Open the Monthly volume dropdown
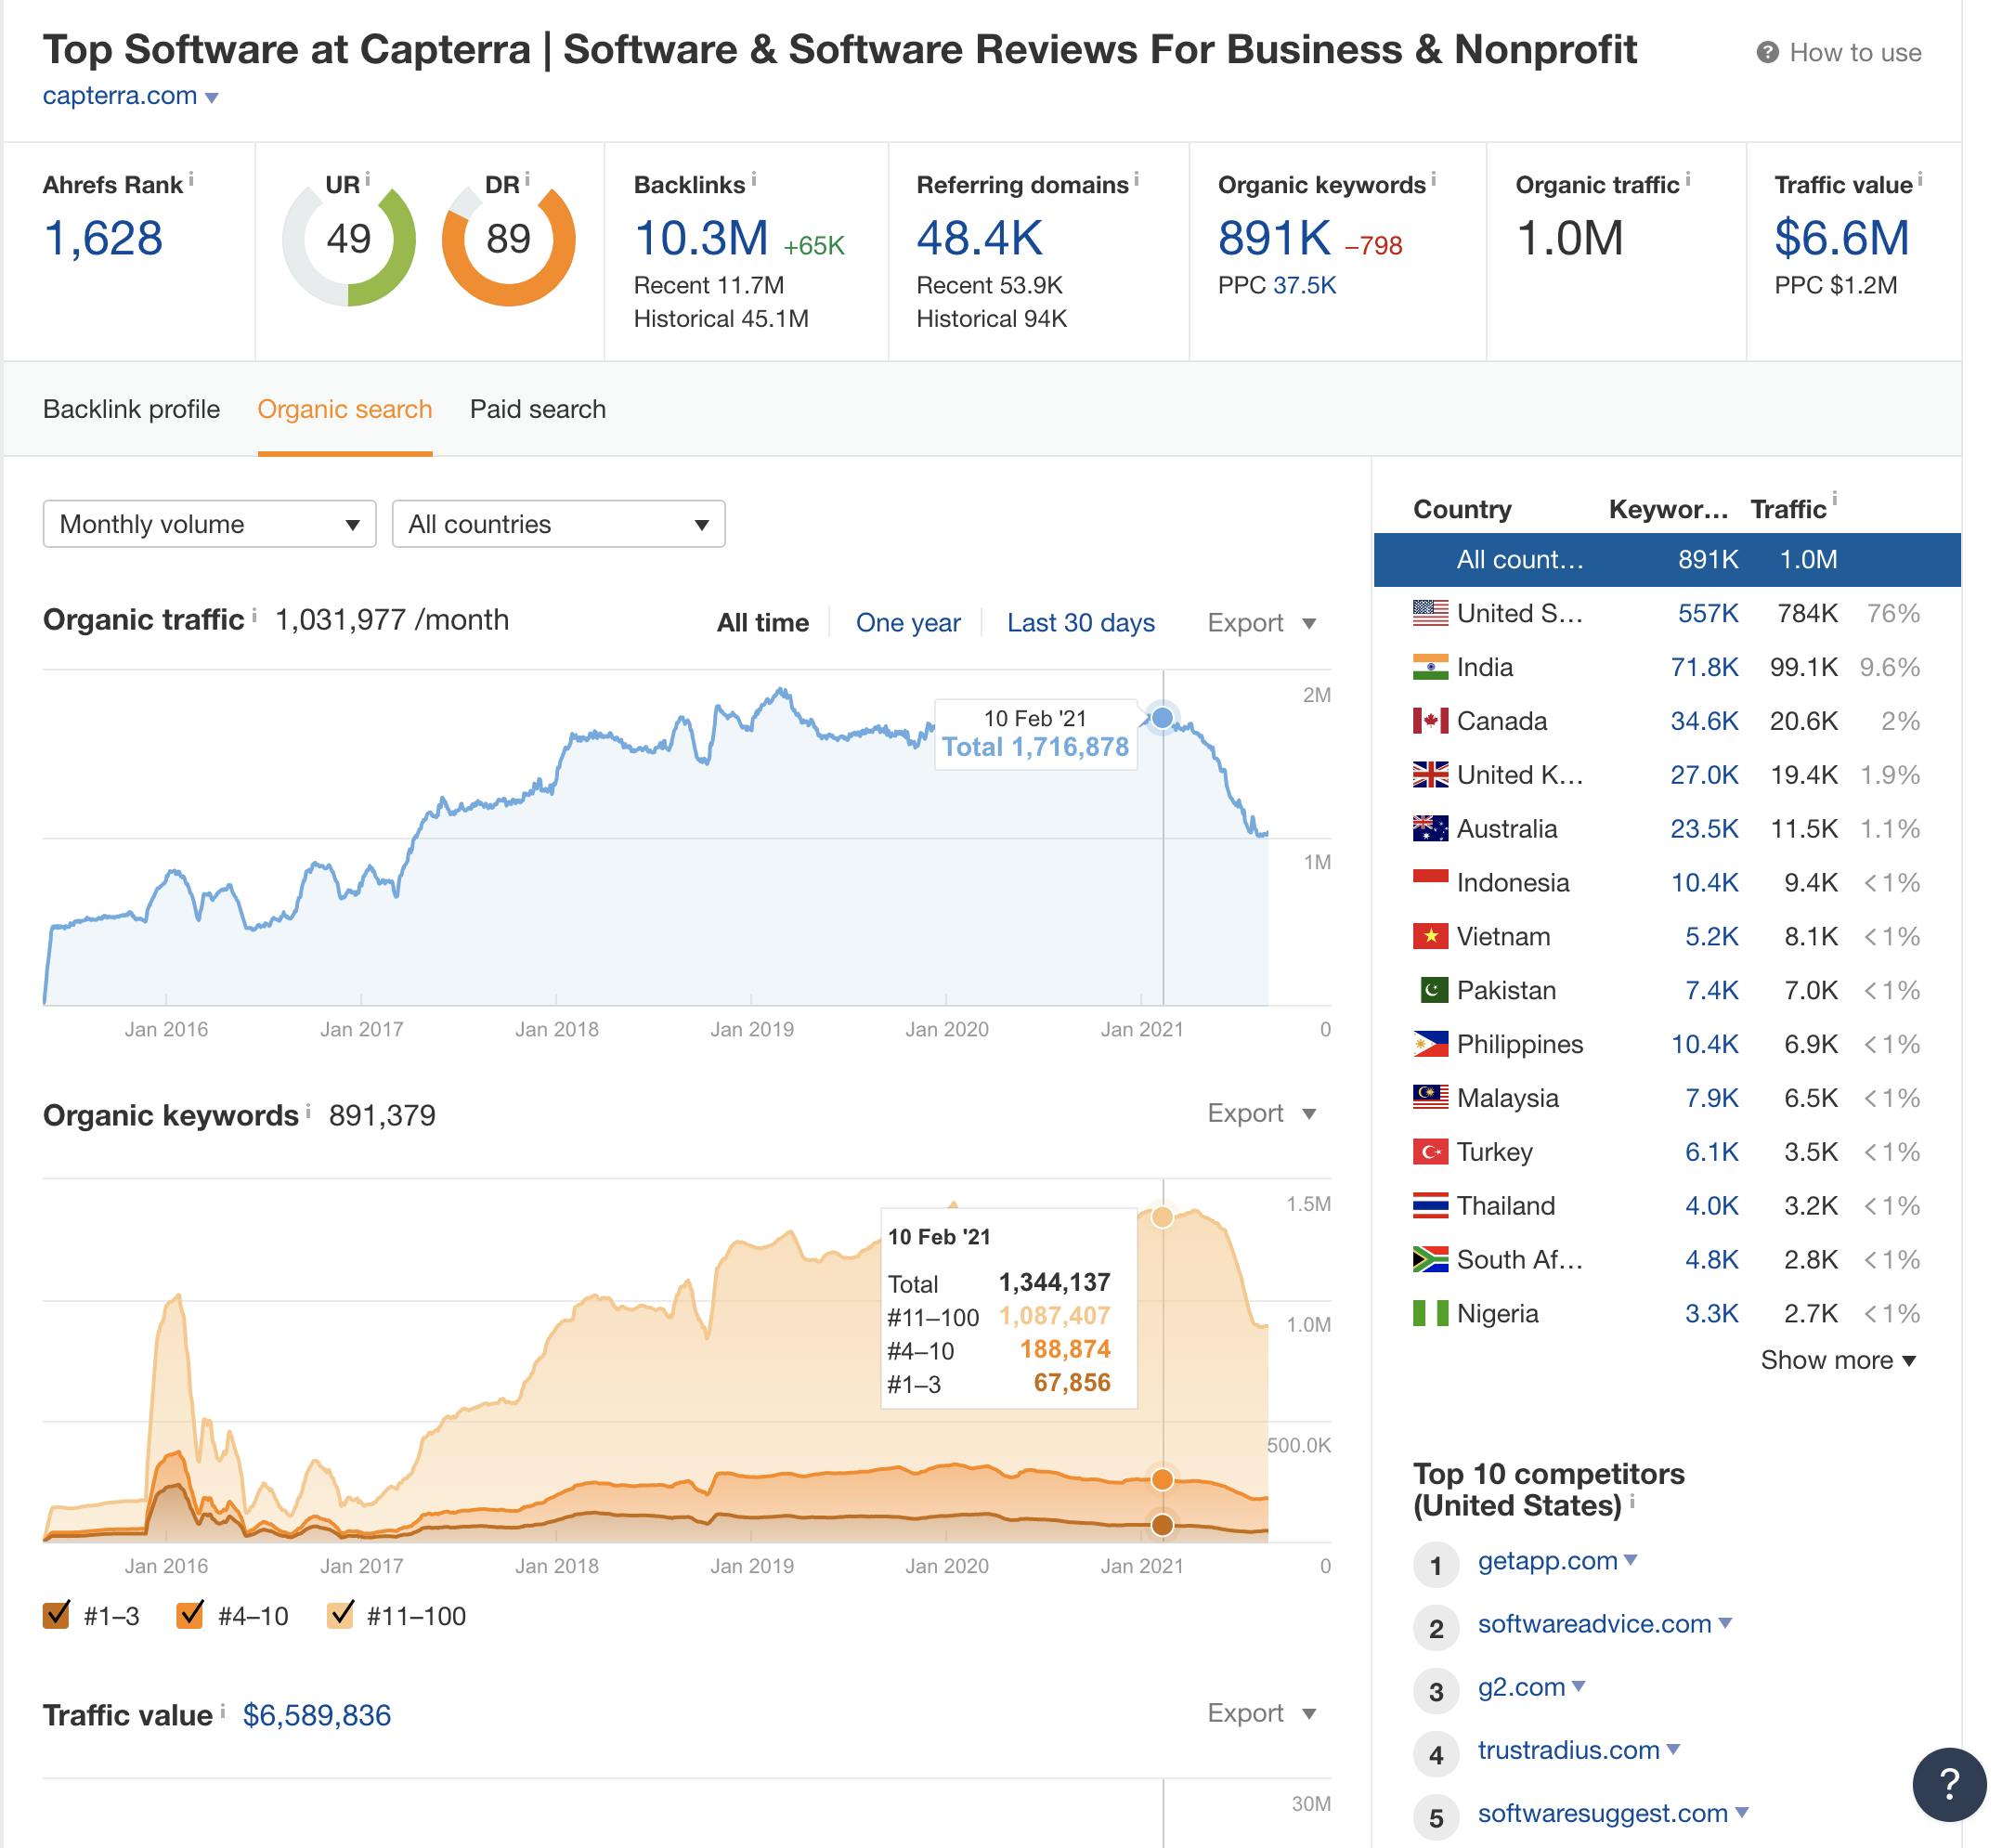Screen dimensions: 2015x1848 (209, 524)
